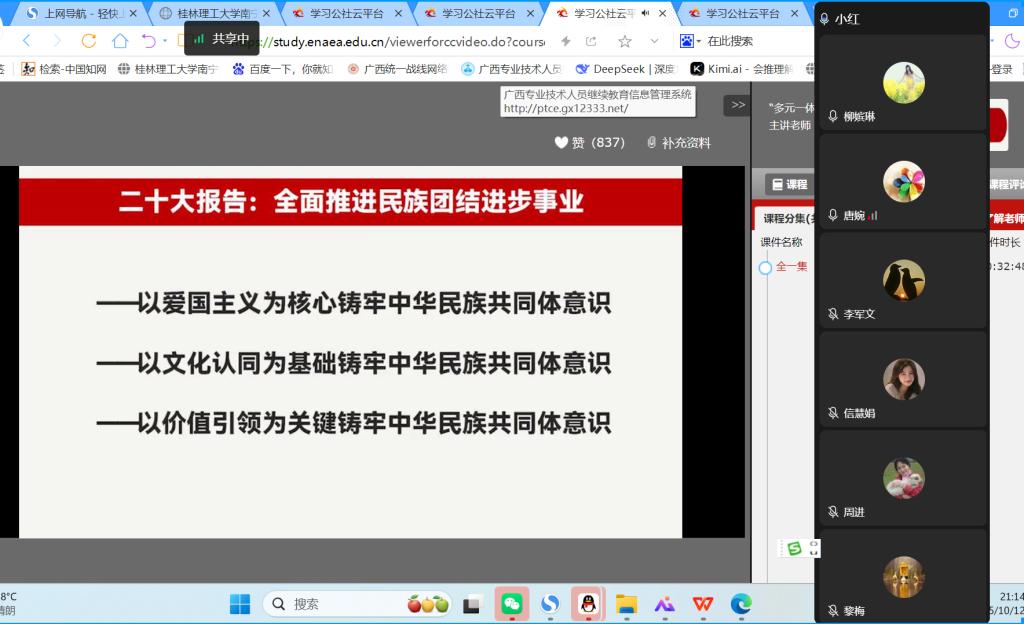Bookmark page with the star icon

625,41
